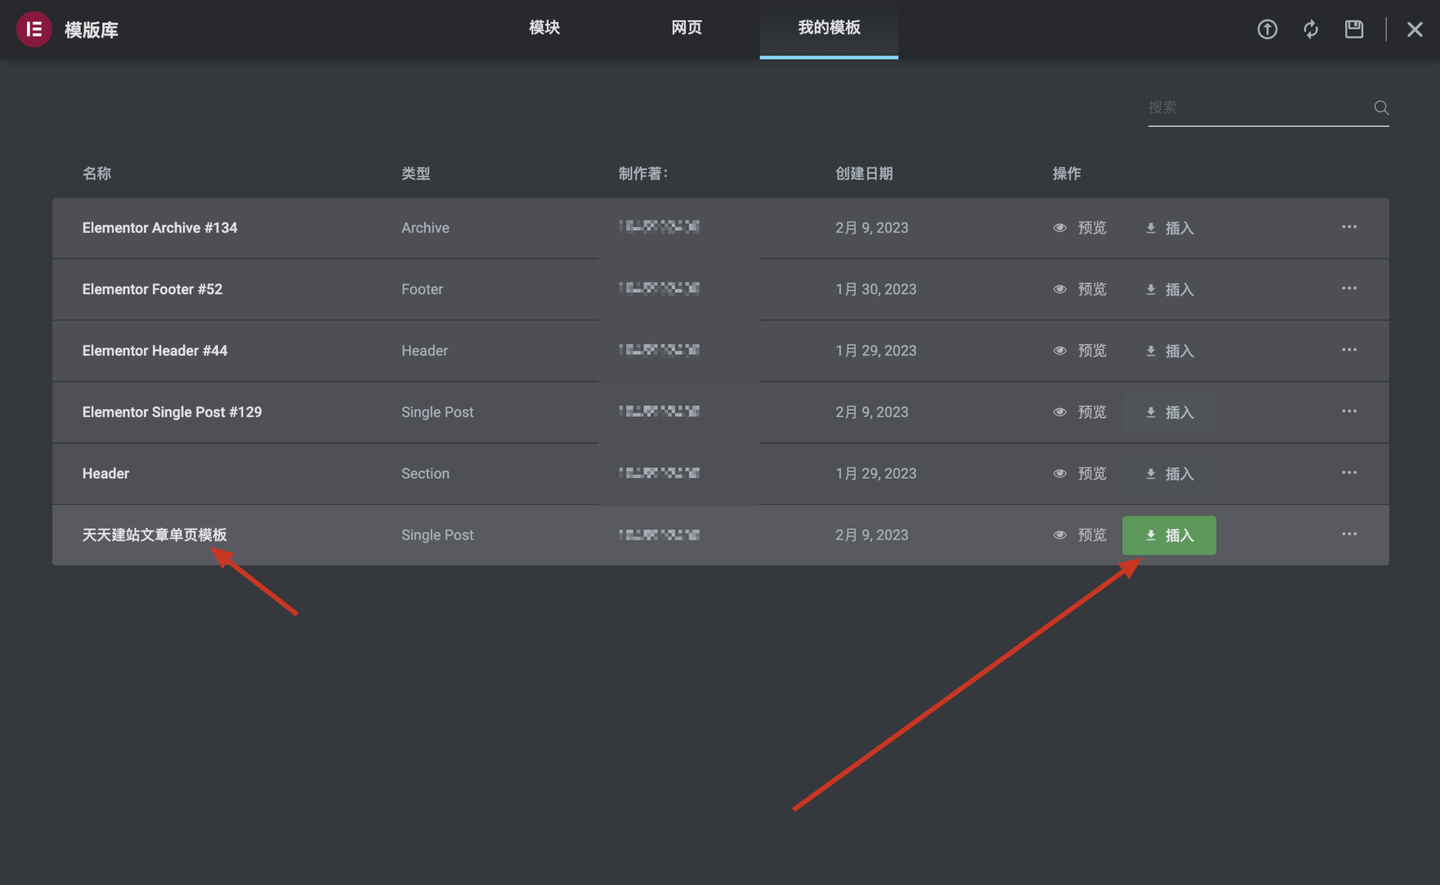The width and height of the screenshot is (1440, 885).
Task: Sort templates by 创建日期 column header
Action: (864, 173)
